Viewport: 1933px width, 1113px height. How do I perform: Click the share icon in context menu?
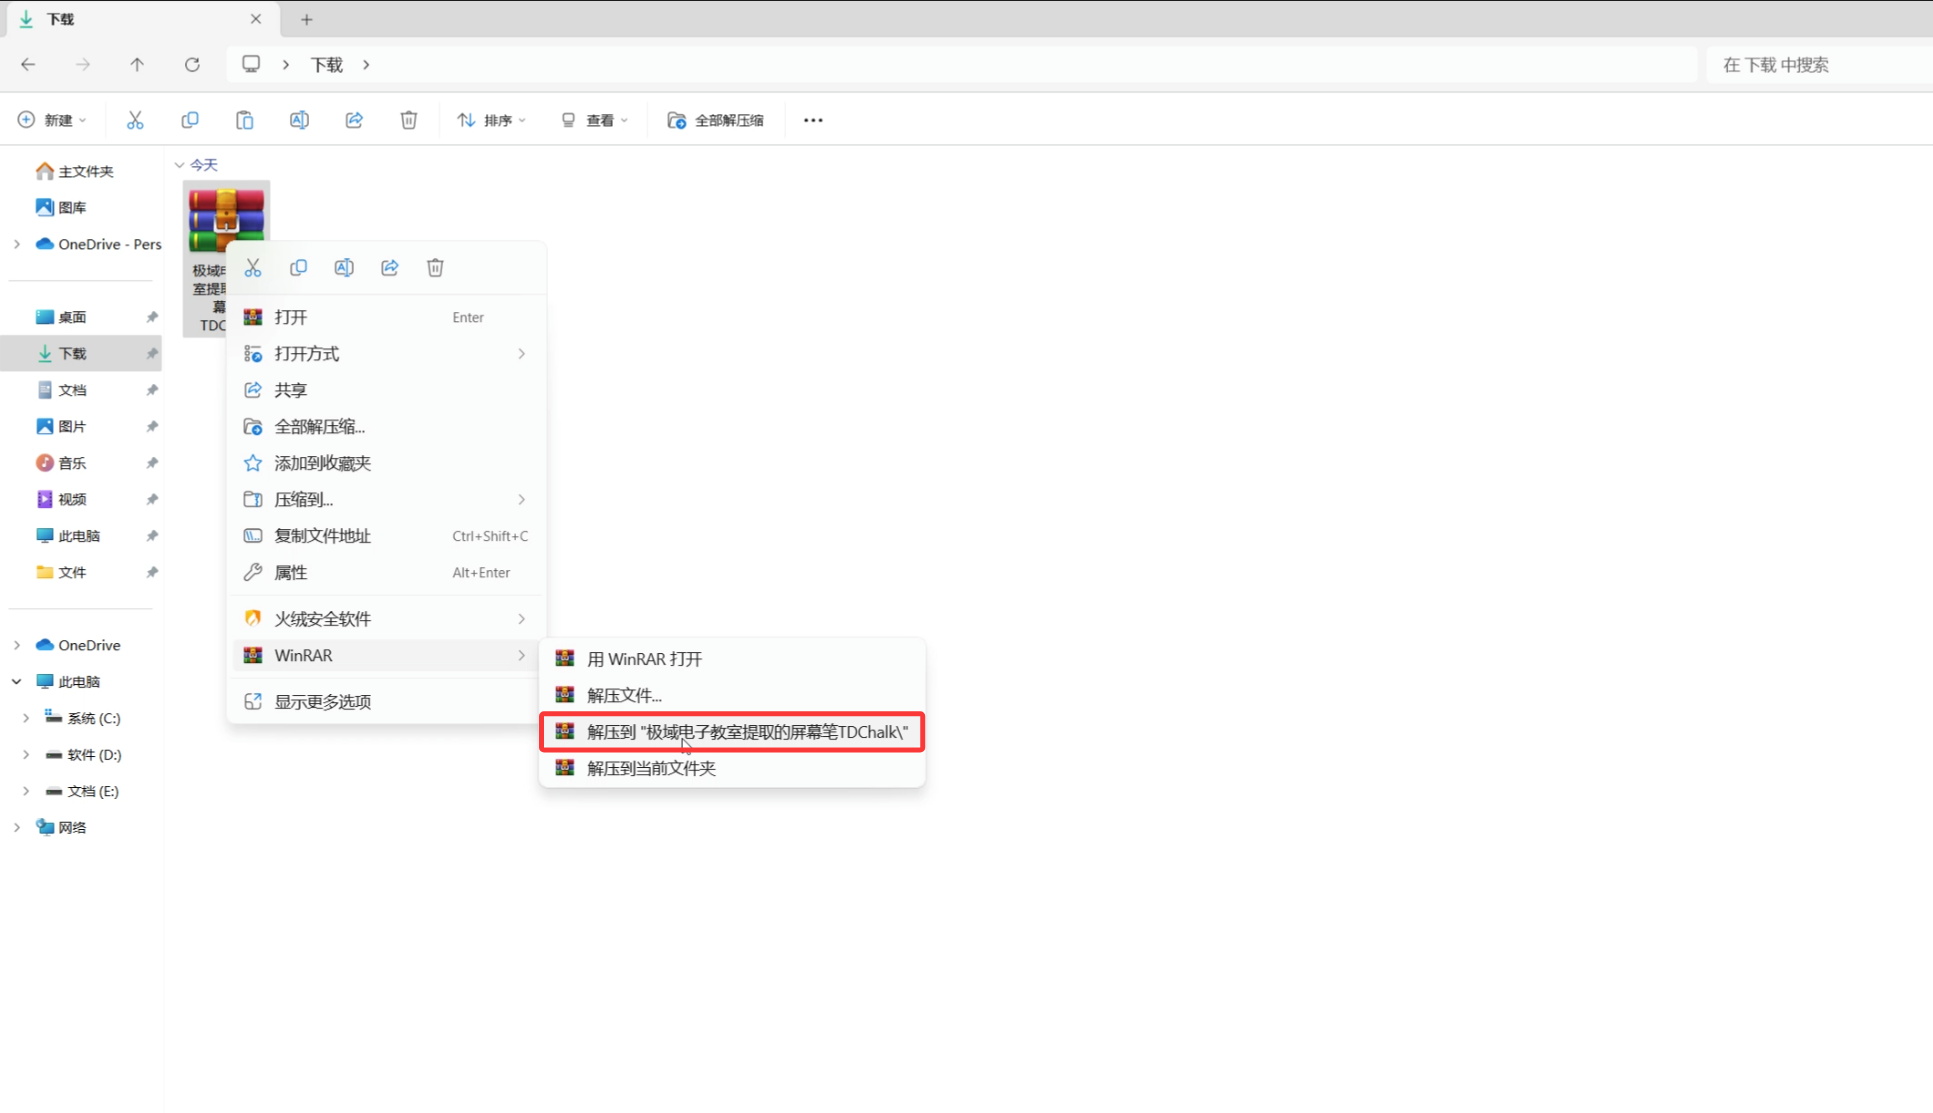(x=390, y=268)
